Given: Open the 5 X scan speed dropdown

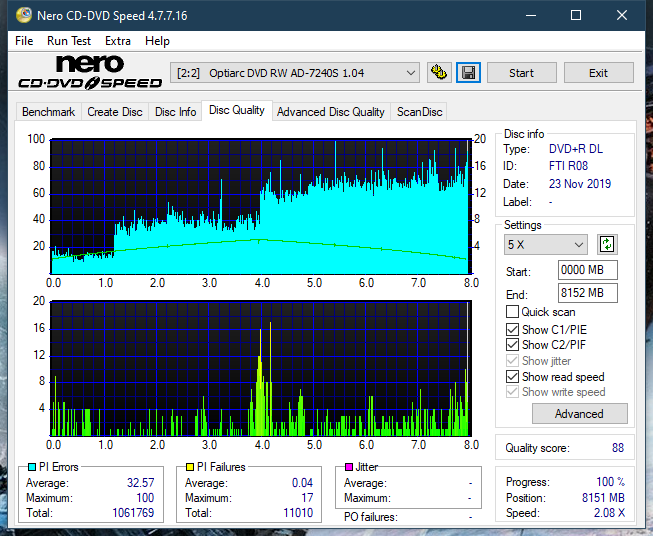Looking at the screenshot, I should point(546,244).
